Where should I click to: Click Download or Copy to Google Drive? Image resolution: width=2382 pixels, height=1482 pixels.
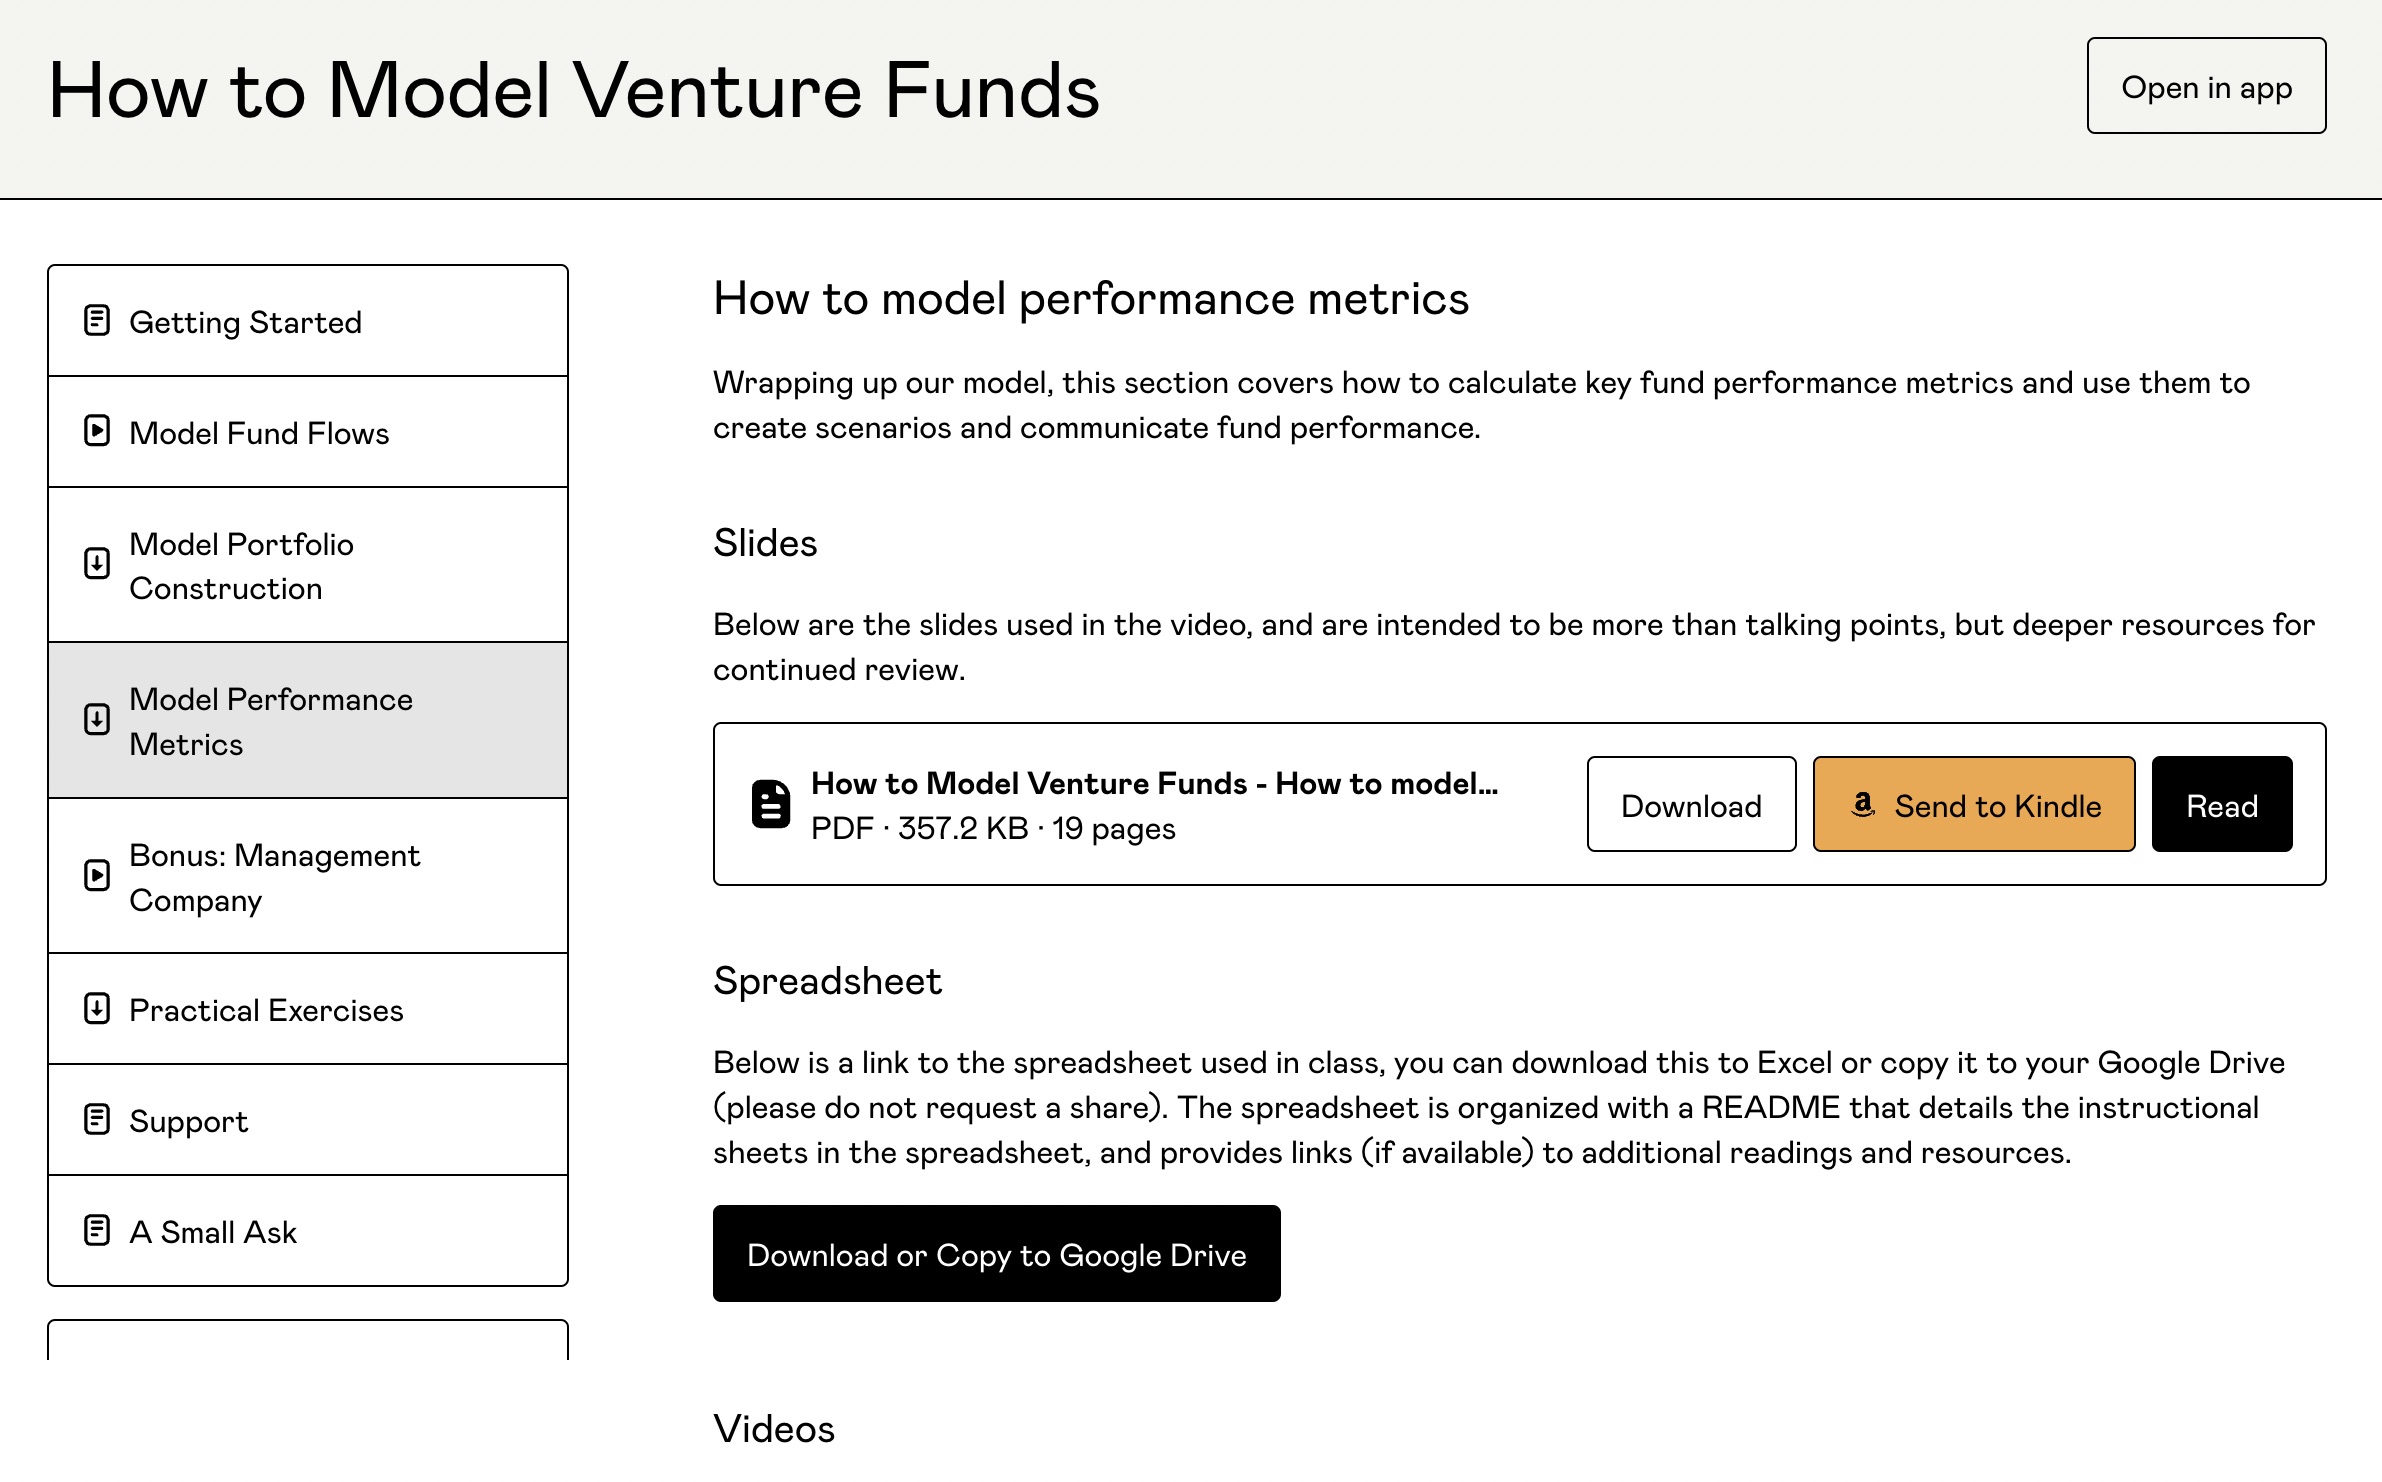point(997,1253)
